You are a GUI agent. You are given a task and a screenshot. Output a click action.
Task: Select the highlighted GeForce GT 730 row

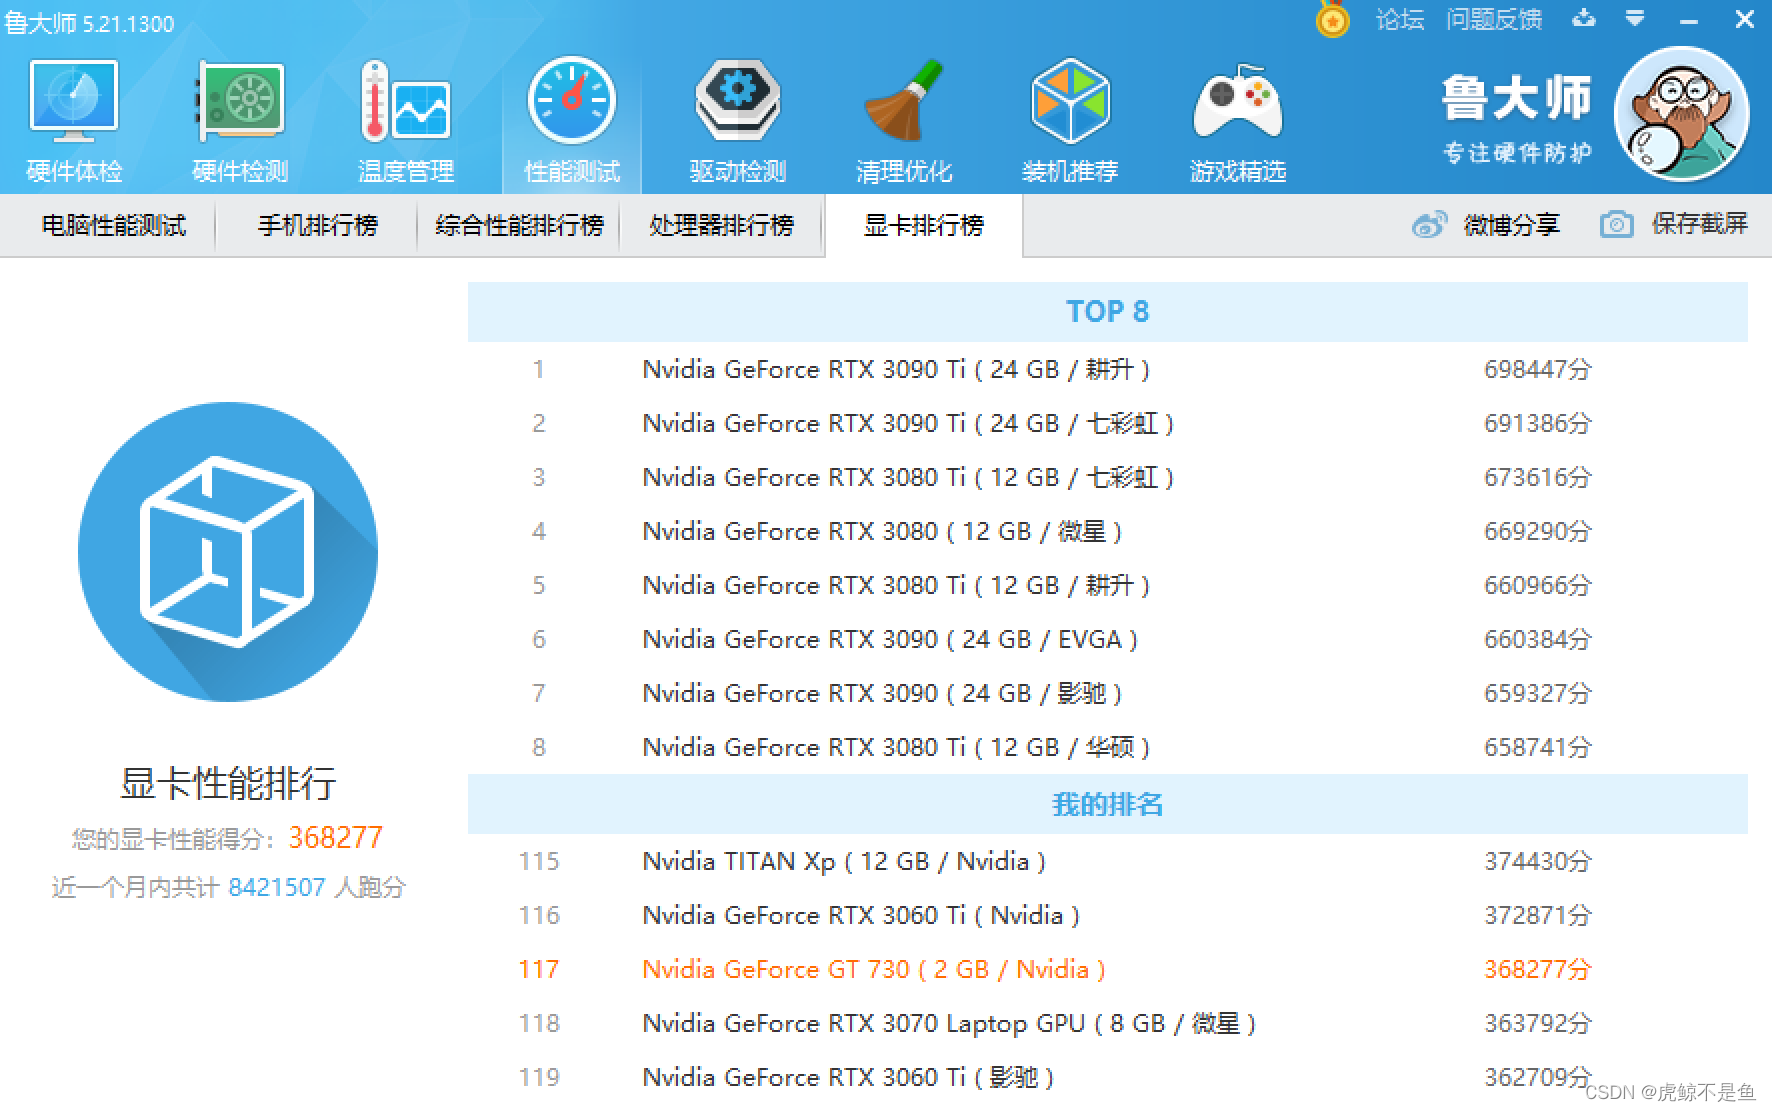(x=1108, y=969)
